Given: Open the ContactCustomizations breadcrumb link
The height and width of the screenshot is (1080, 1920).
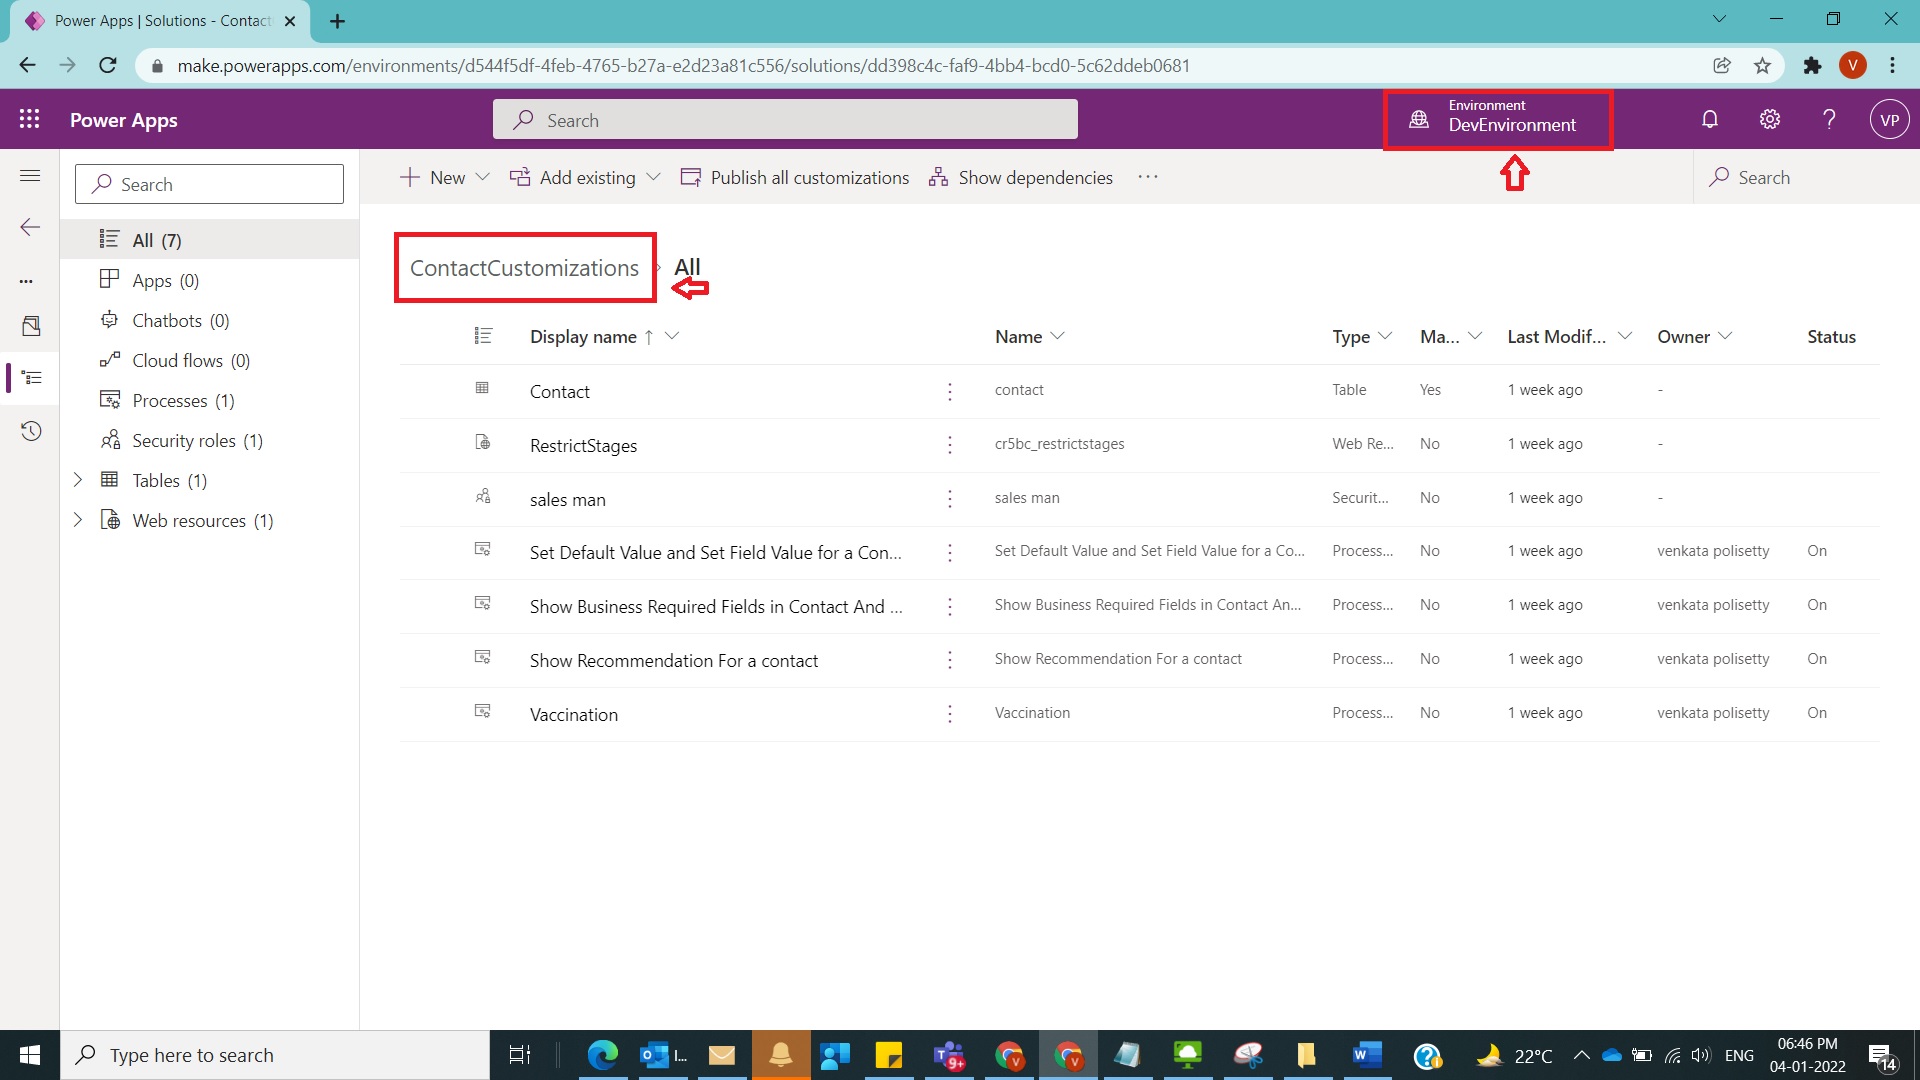Looking at the screenshot, I should click(x=524, y=267).
